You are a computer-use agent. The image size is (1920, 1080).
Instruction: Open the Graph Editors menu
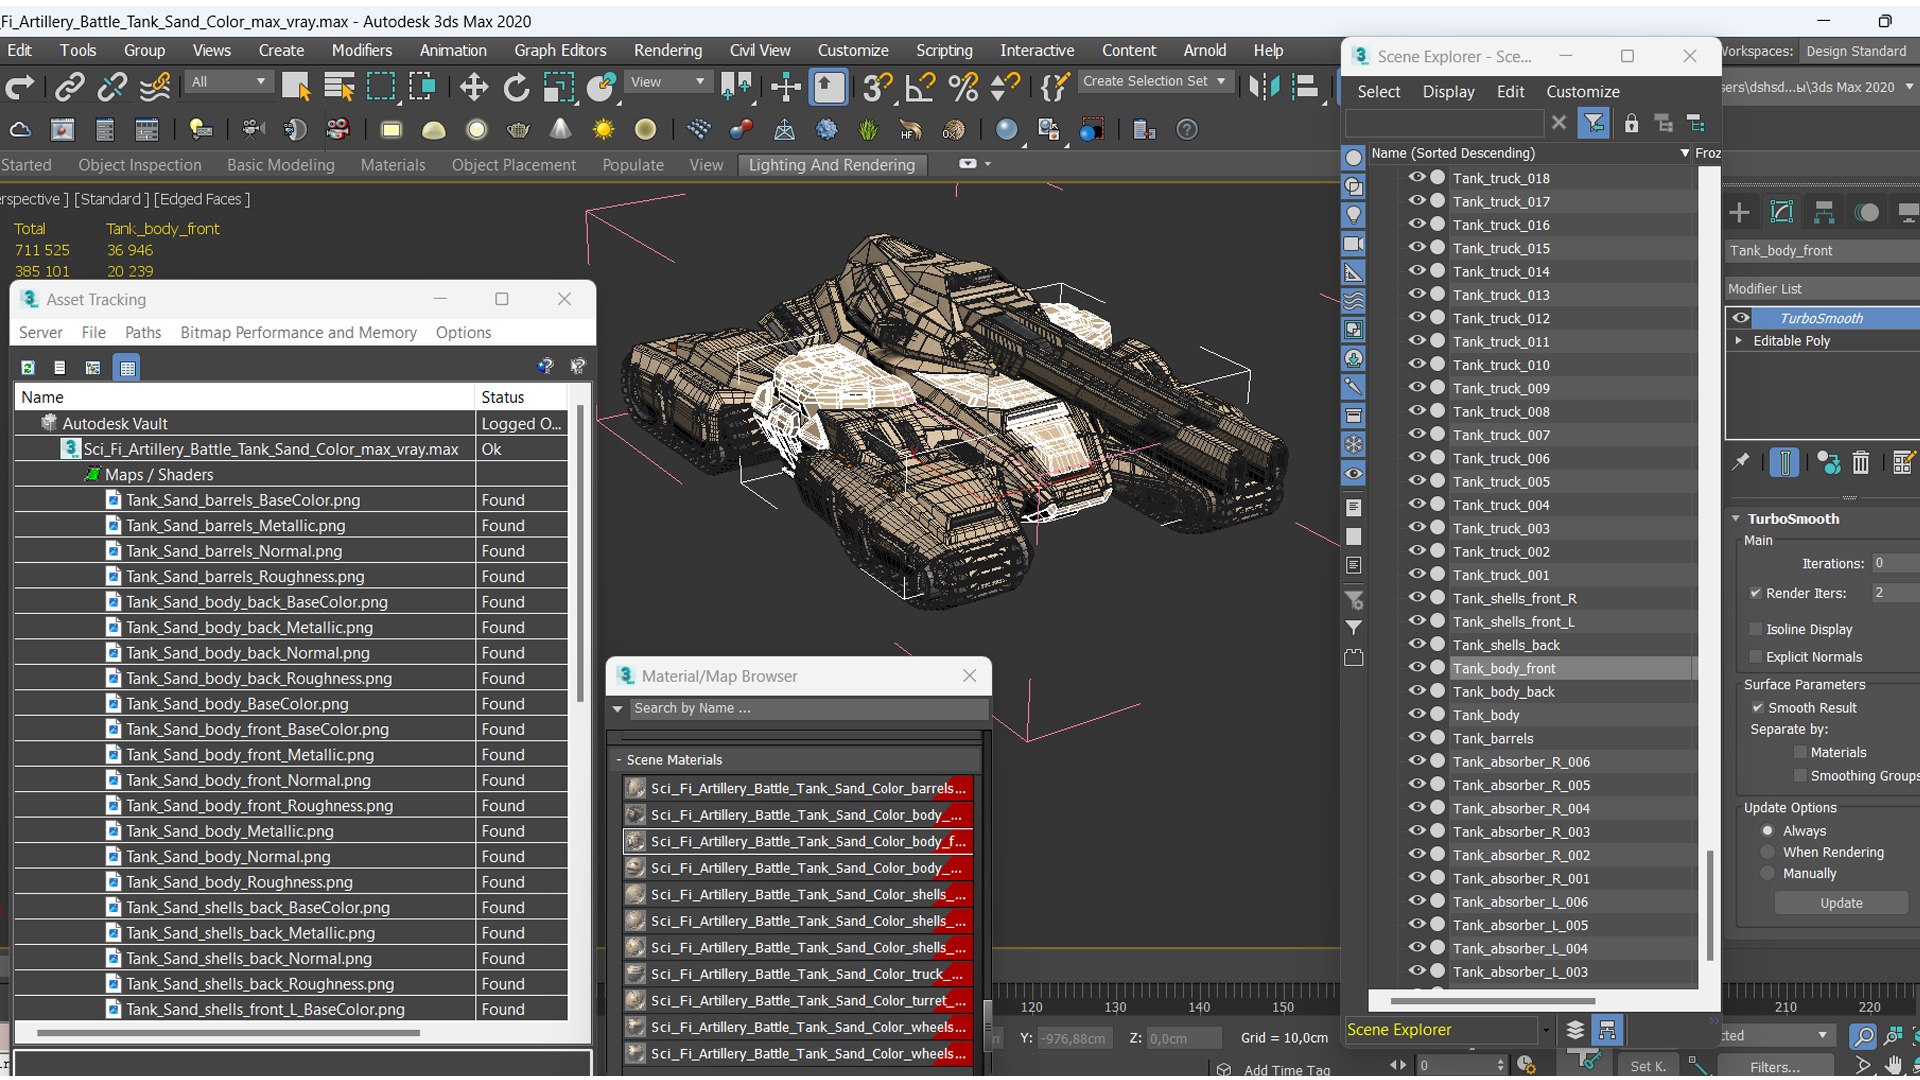560,50
